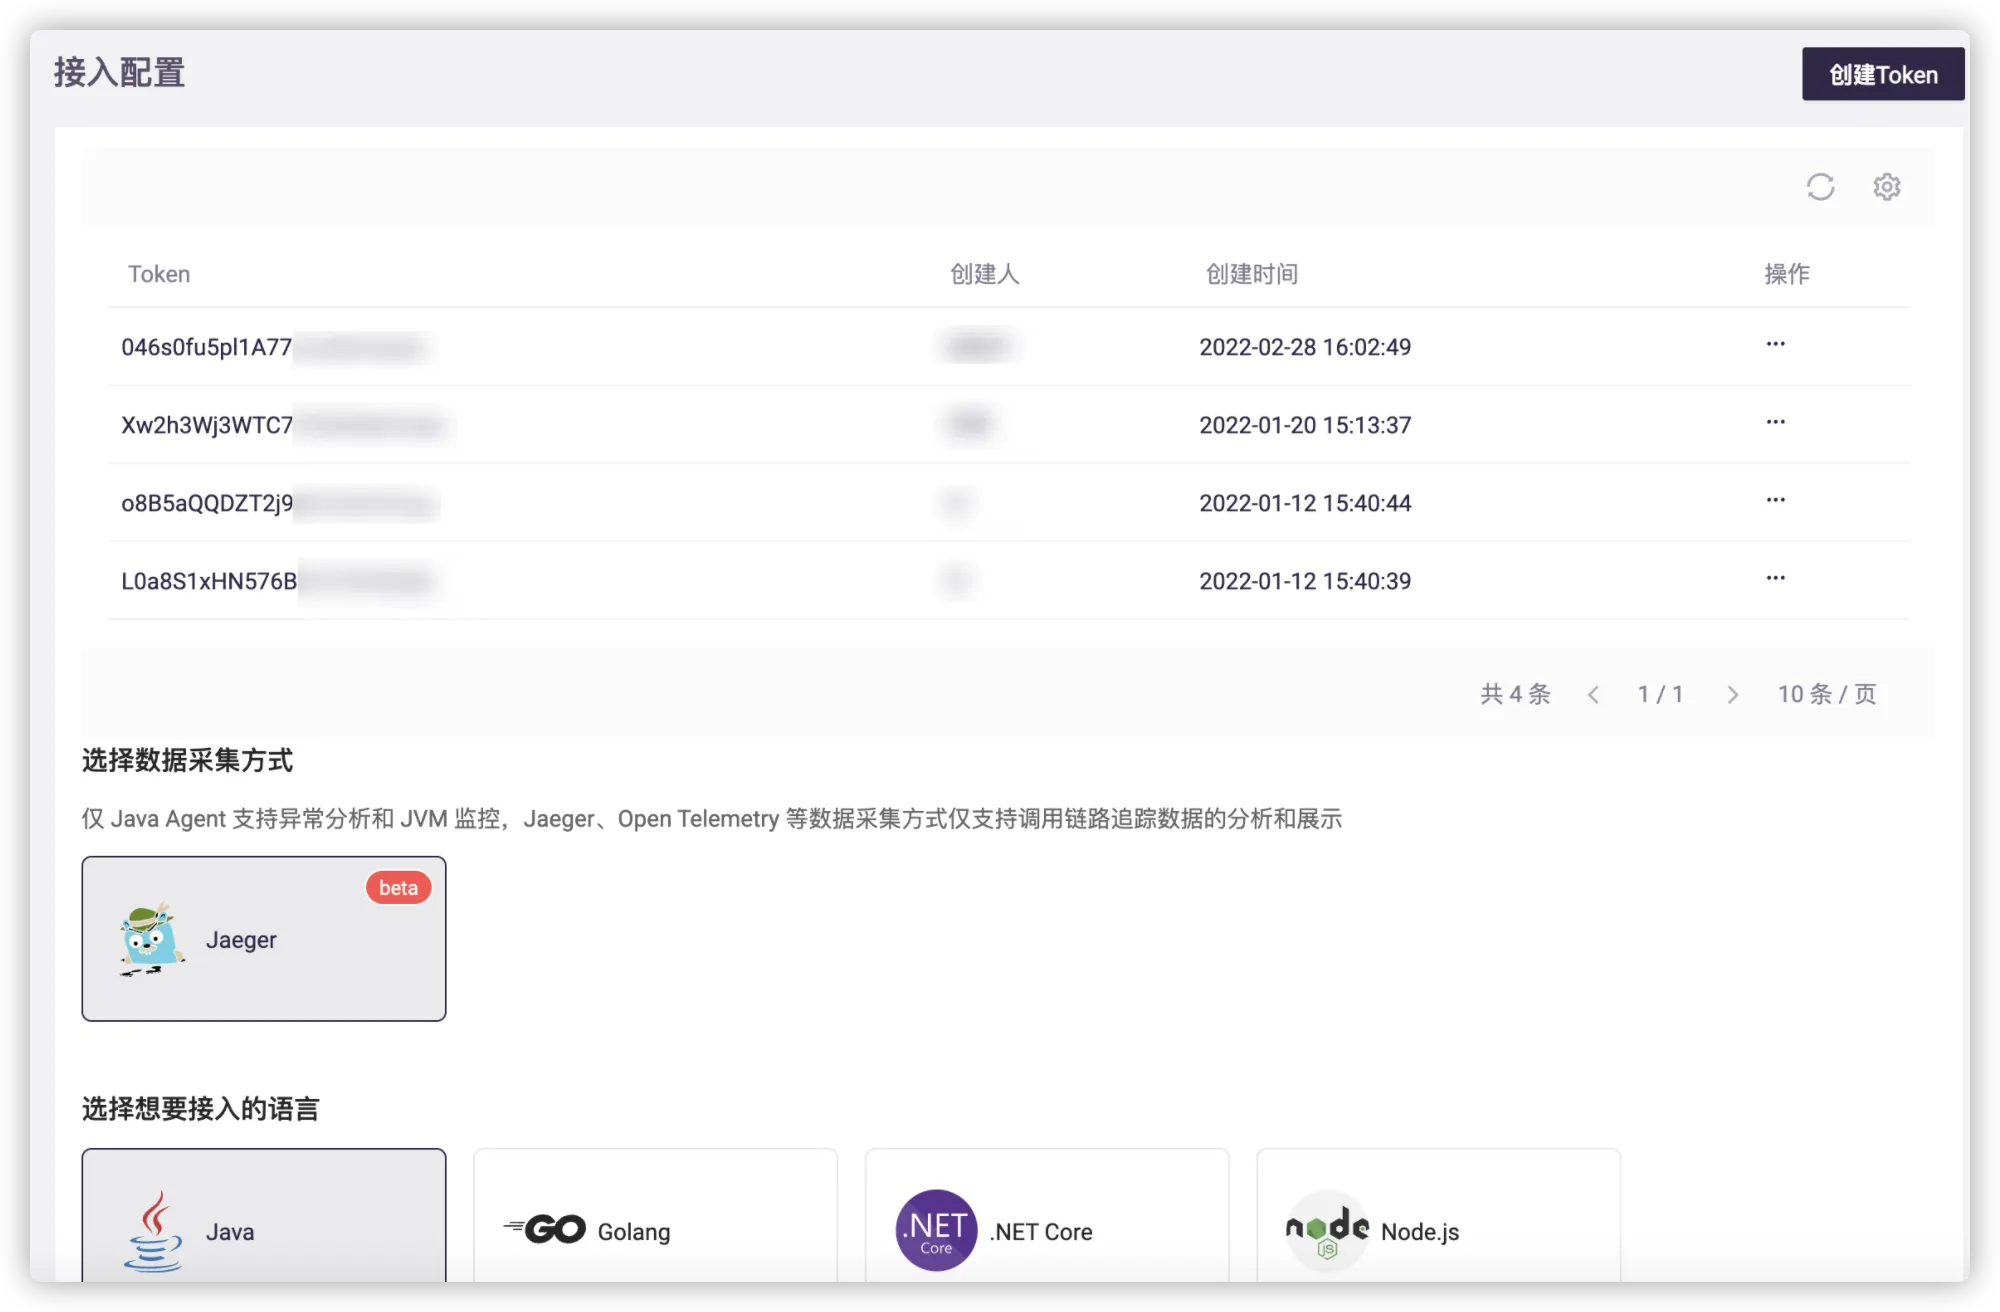Click the Jaeger gopher logo icon

pos(151,940)
